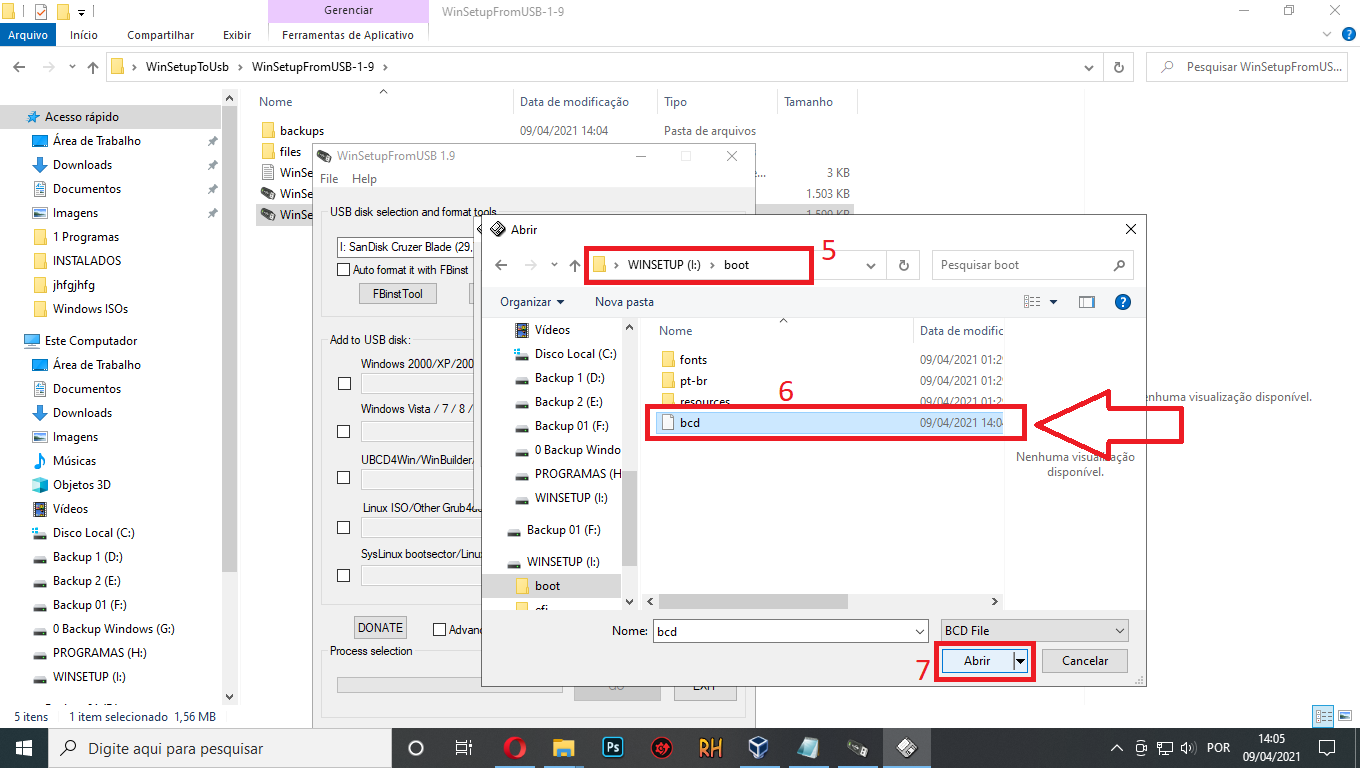The width and height of the screenshot is (1360, 768).
Task: Toggle the preview pane icon in Abrir dialog
Action: (x=1087, y=302)
